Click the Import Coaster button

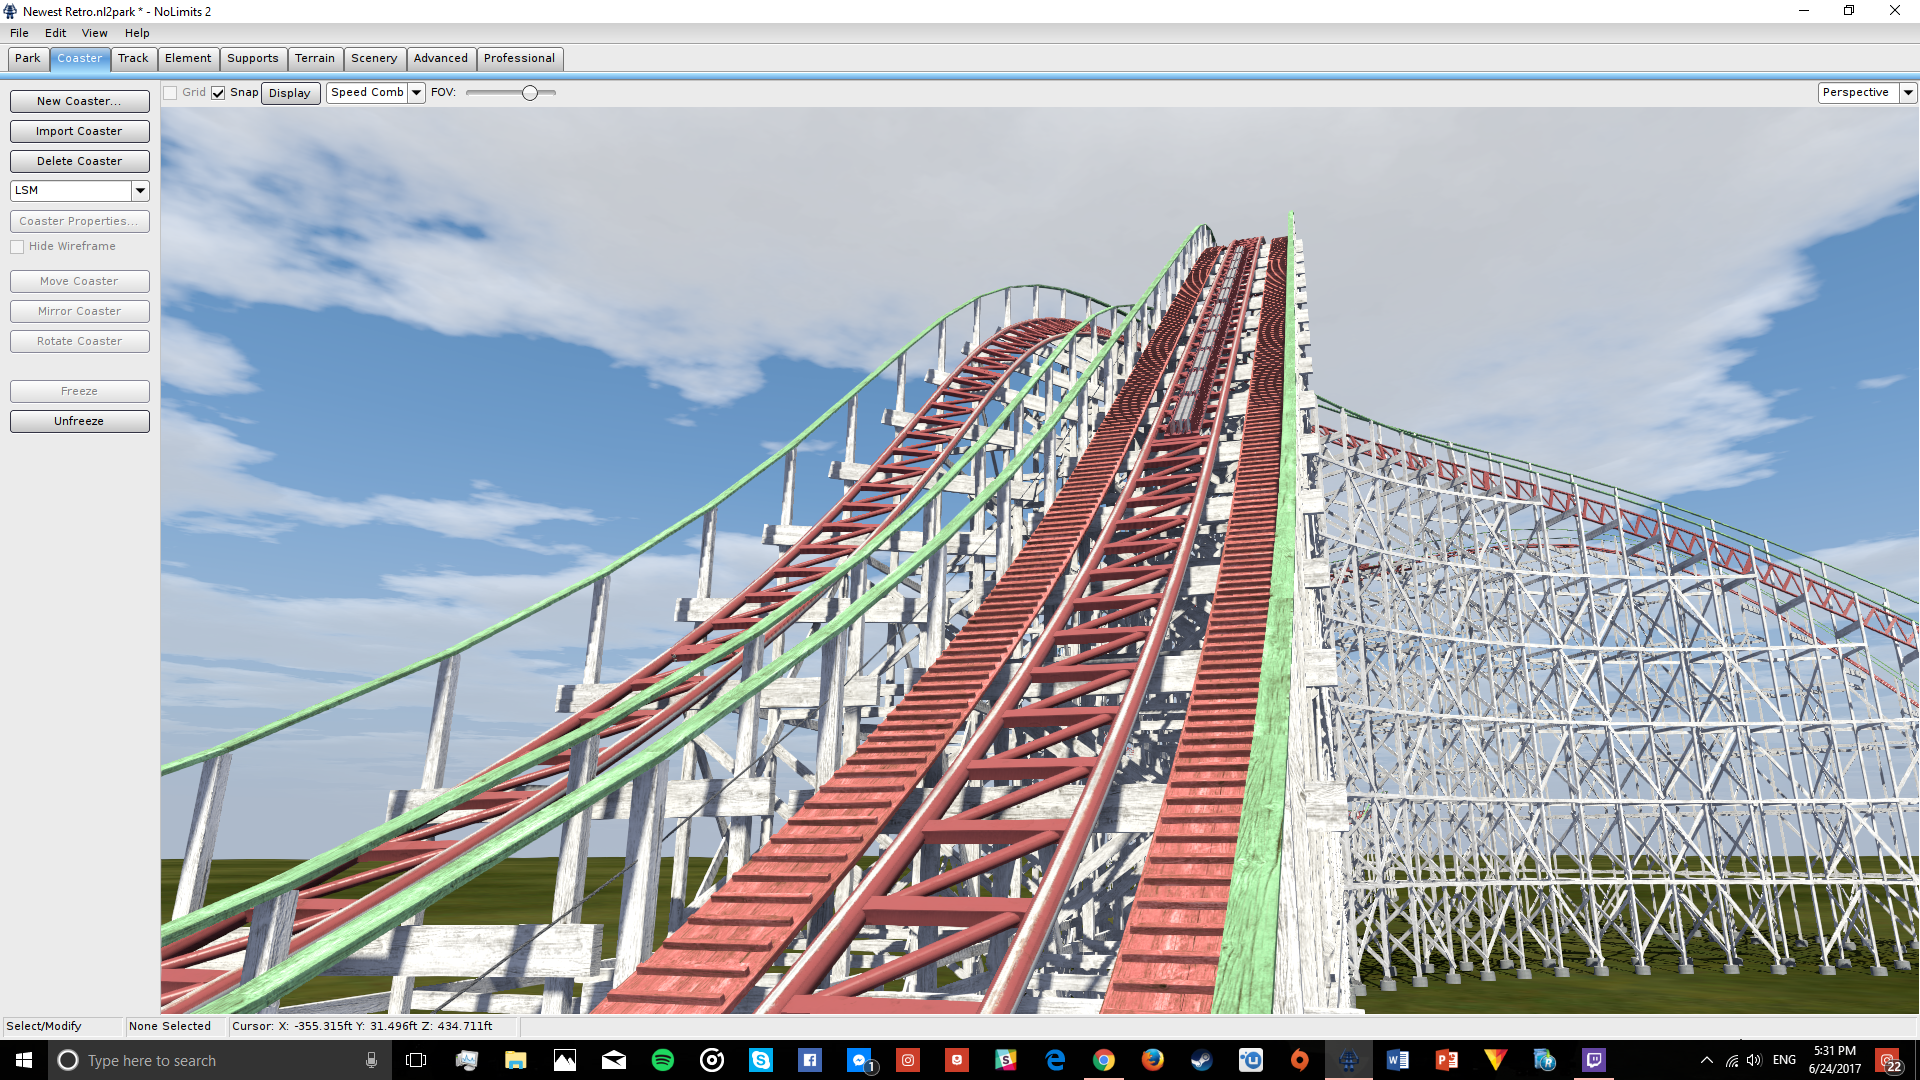point(79,131)
